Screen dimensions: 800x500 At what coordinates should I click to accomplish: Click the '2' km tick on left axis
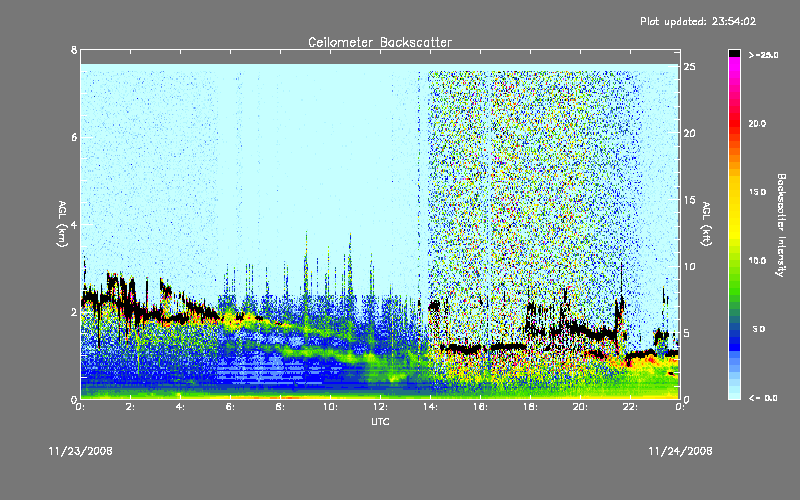coord(74,312)
